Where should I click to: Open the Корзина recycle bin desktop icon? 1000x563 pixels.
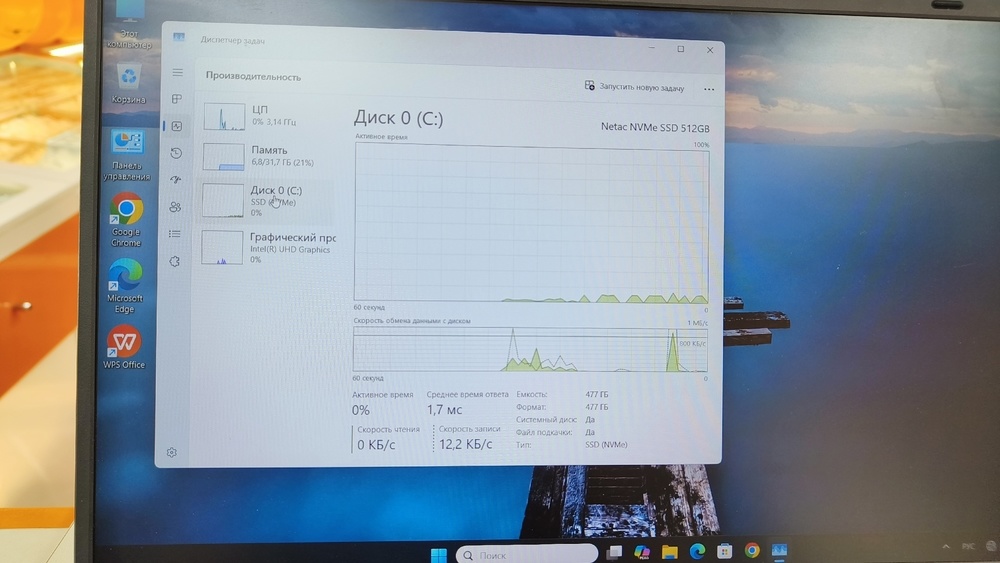click(129, 84)
